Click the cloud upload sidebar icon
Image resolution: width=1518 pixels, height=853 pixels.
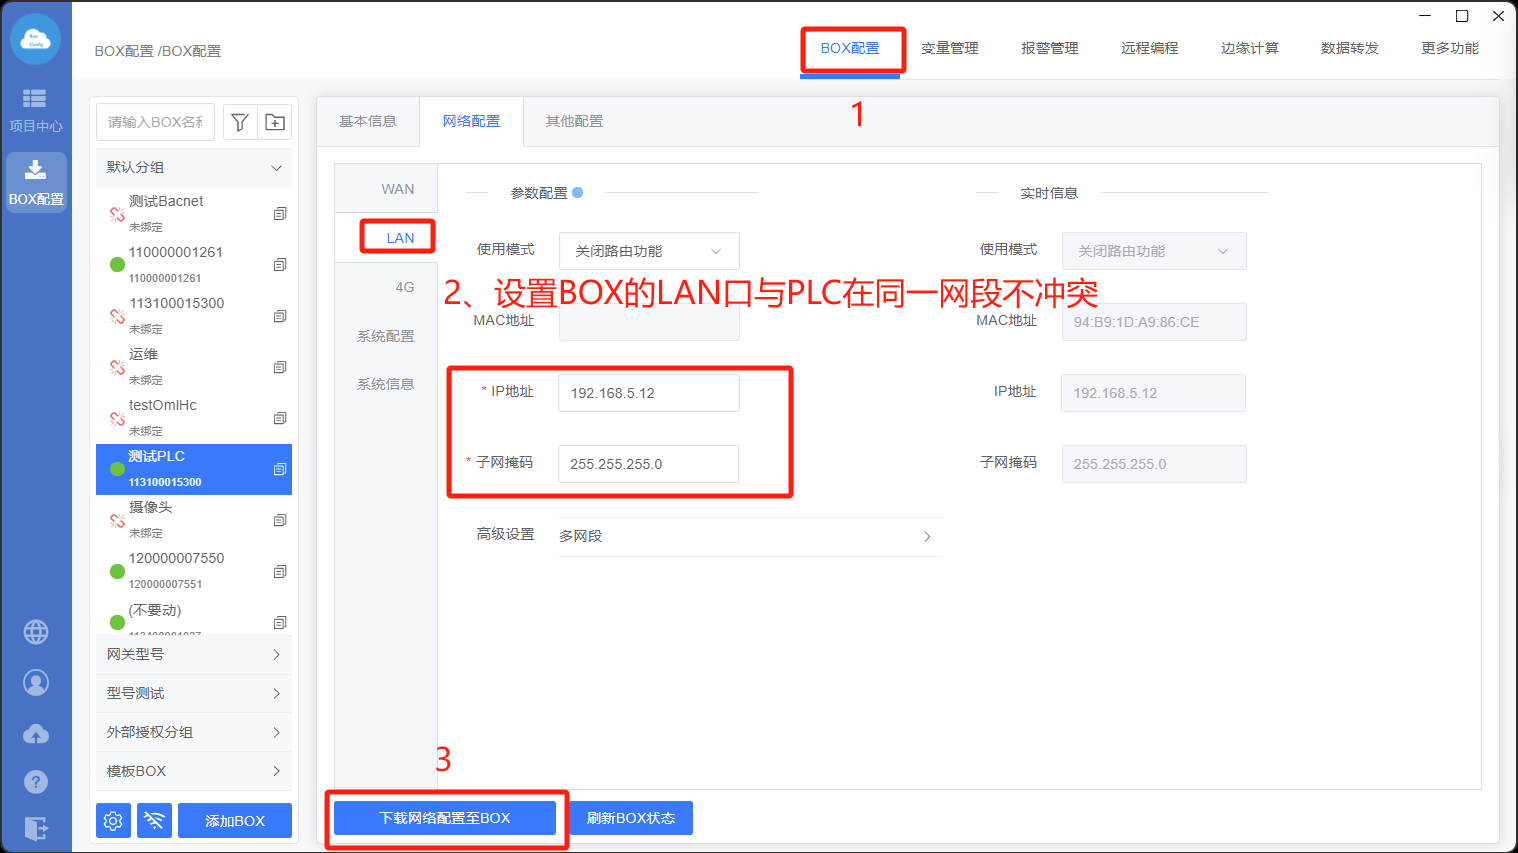(36, 734)
